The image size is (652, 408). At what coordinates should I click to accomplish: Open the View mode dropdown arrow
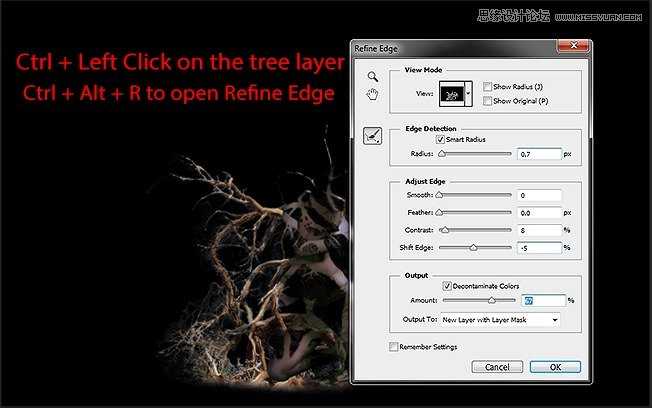point(470,93)
